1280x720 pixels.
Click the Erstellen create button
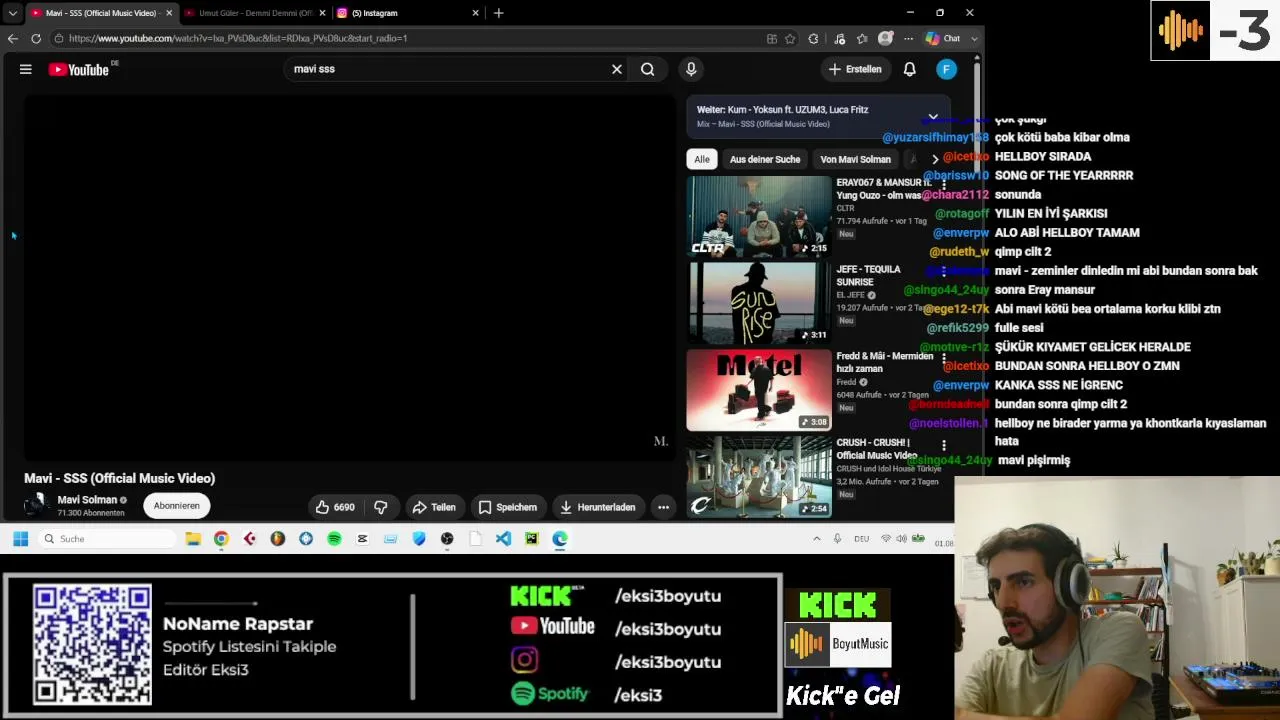coord(855,69)
